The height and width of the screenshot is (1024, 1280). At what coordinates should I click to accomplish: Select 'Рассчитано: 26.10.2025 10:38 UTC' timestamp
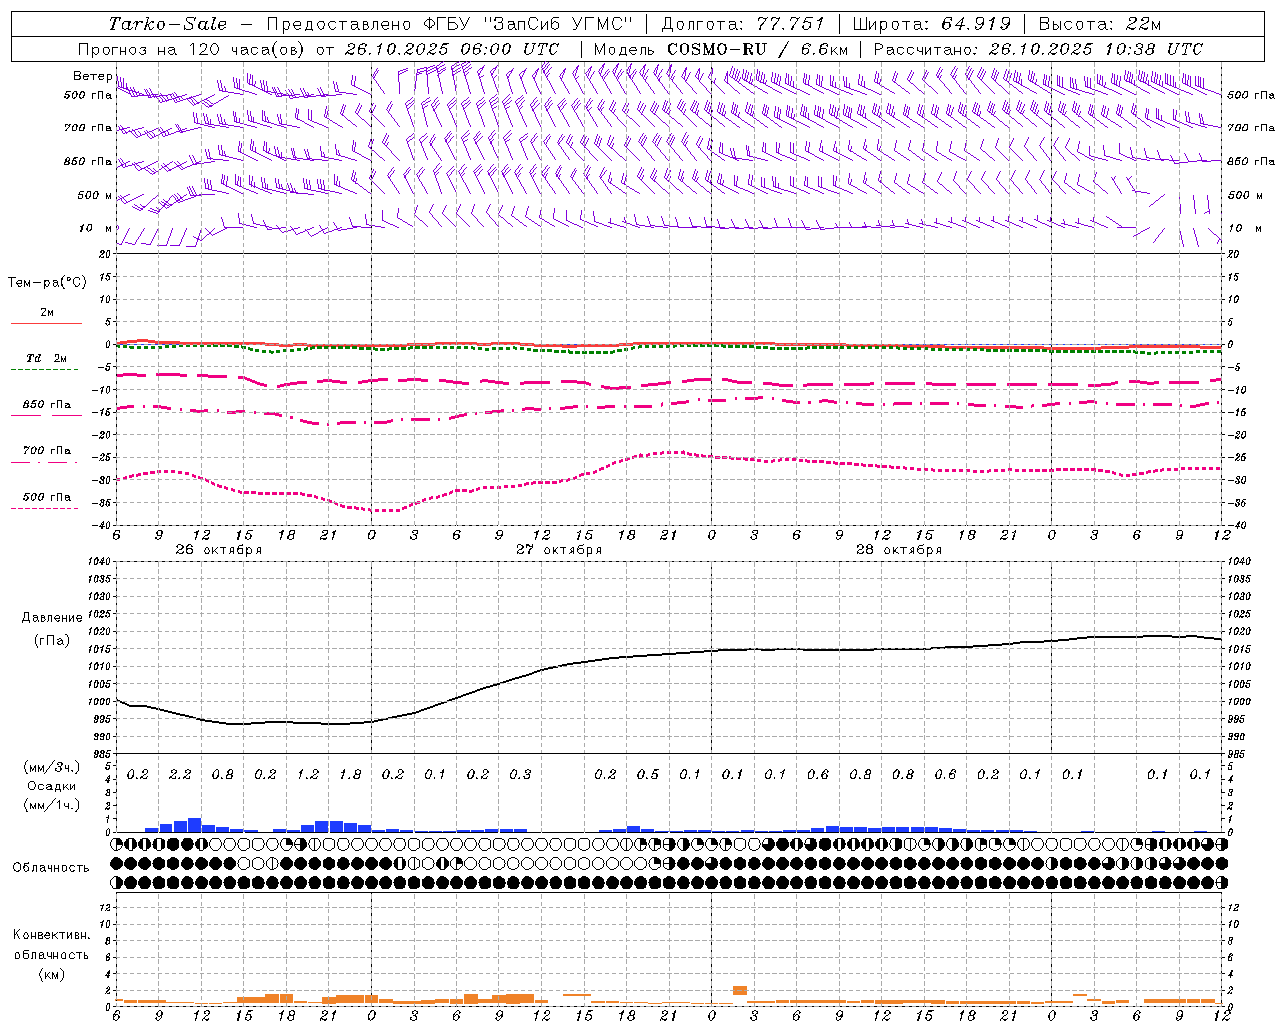tap(1038, 48)
